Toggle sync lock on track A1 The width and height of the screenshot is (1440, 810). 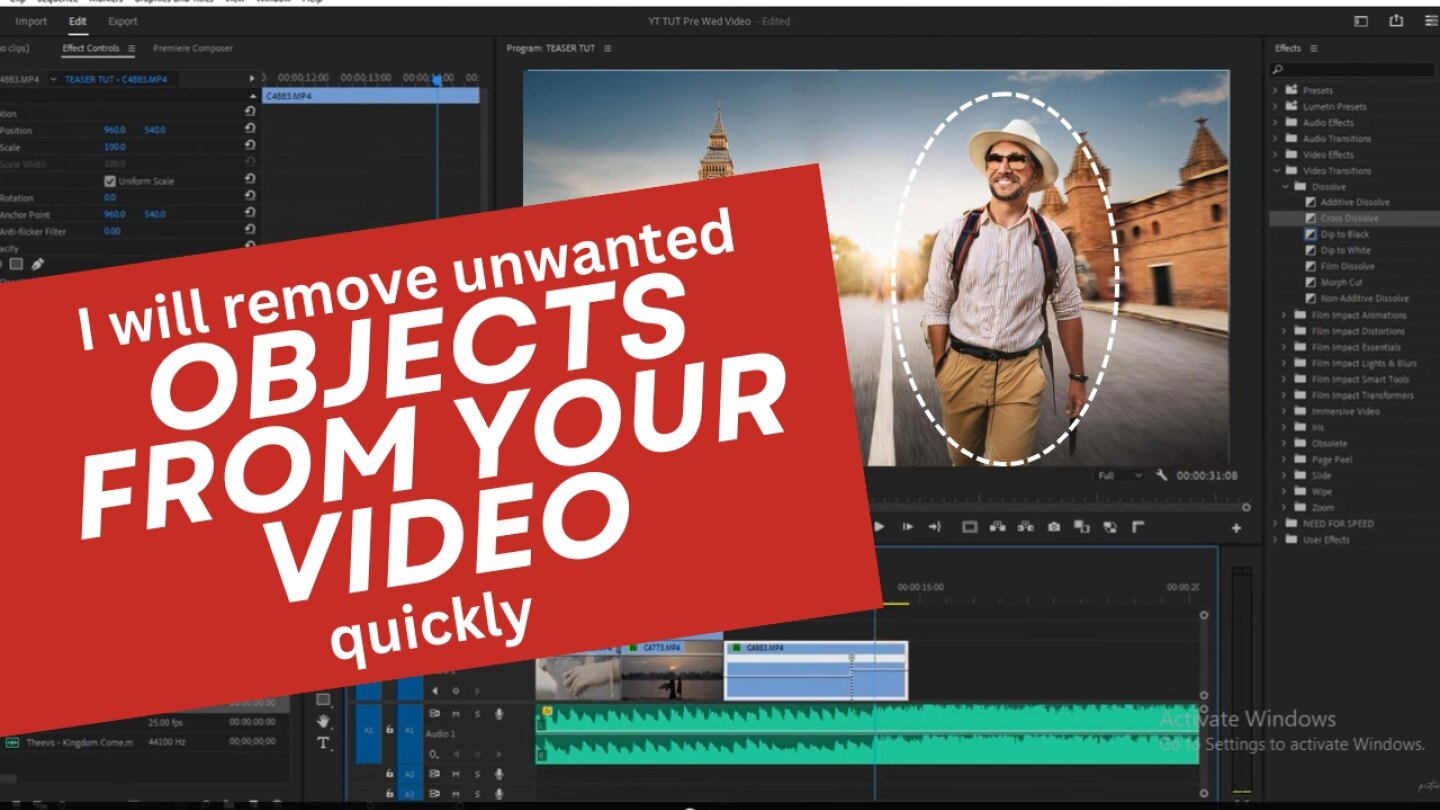[x=434, y=713]
